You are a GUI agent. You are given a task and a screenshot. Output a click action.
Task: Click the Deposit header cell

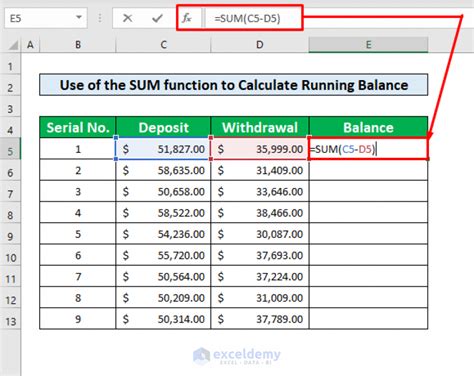coord(163,127)
